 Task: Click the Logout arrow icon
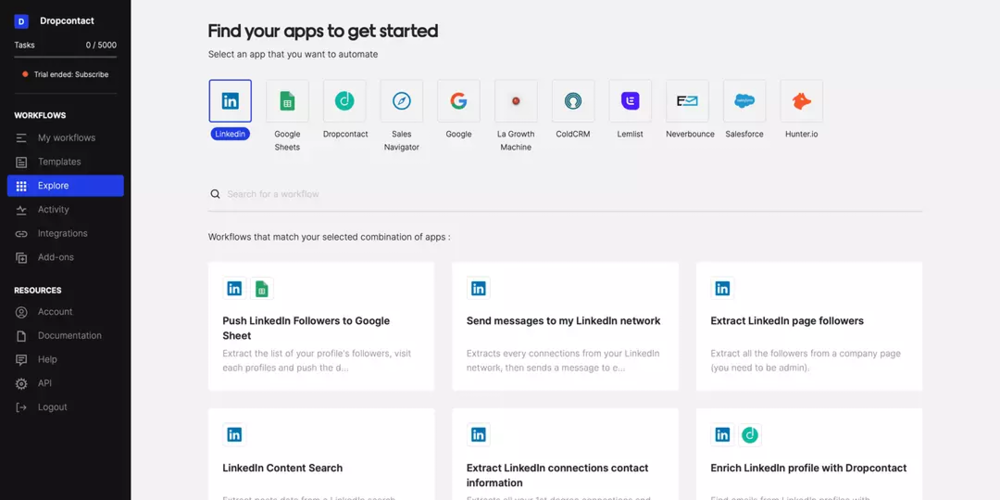(x=22, y=408)
